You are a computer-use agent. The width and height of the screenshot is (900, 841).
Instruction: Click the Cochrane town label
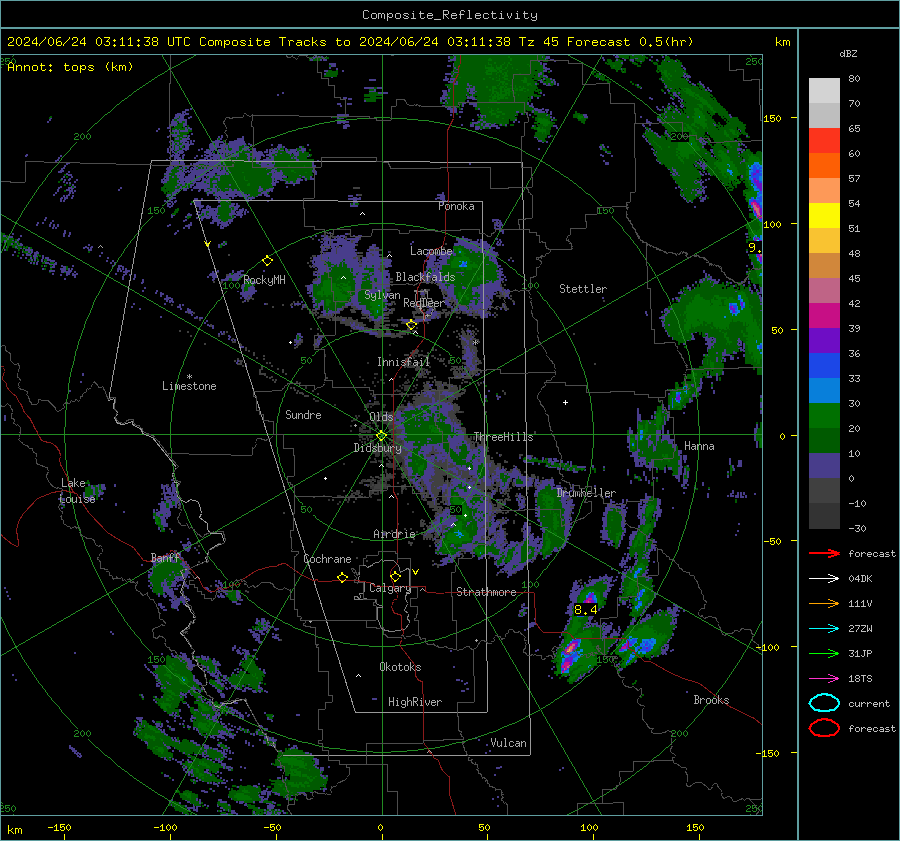[327, 559]
